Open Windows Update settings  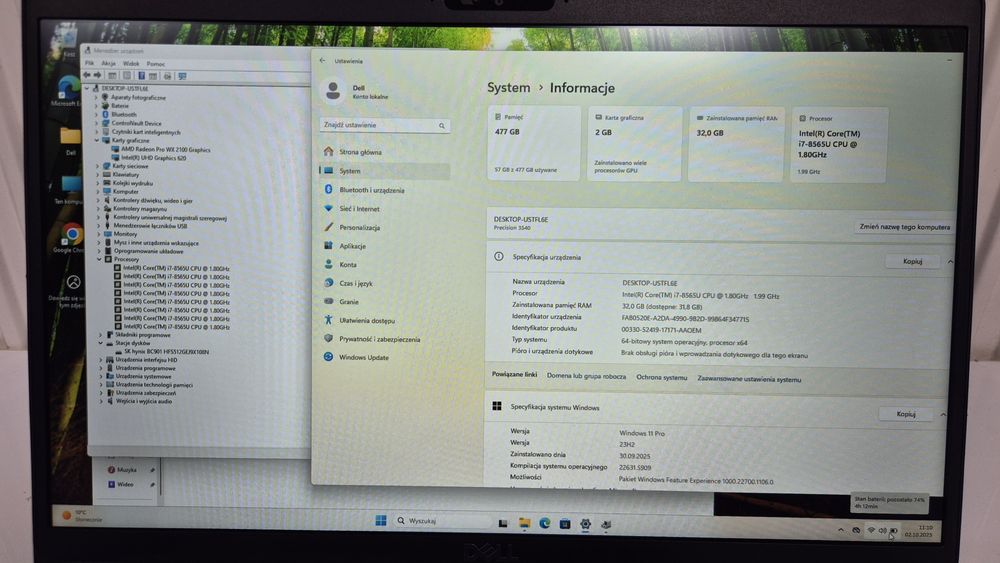pos(364,358)
